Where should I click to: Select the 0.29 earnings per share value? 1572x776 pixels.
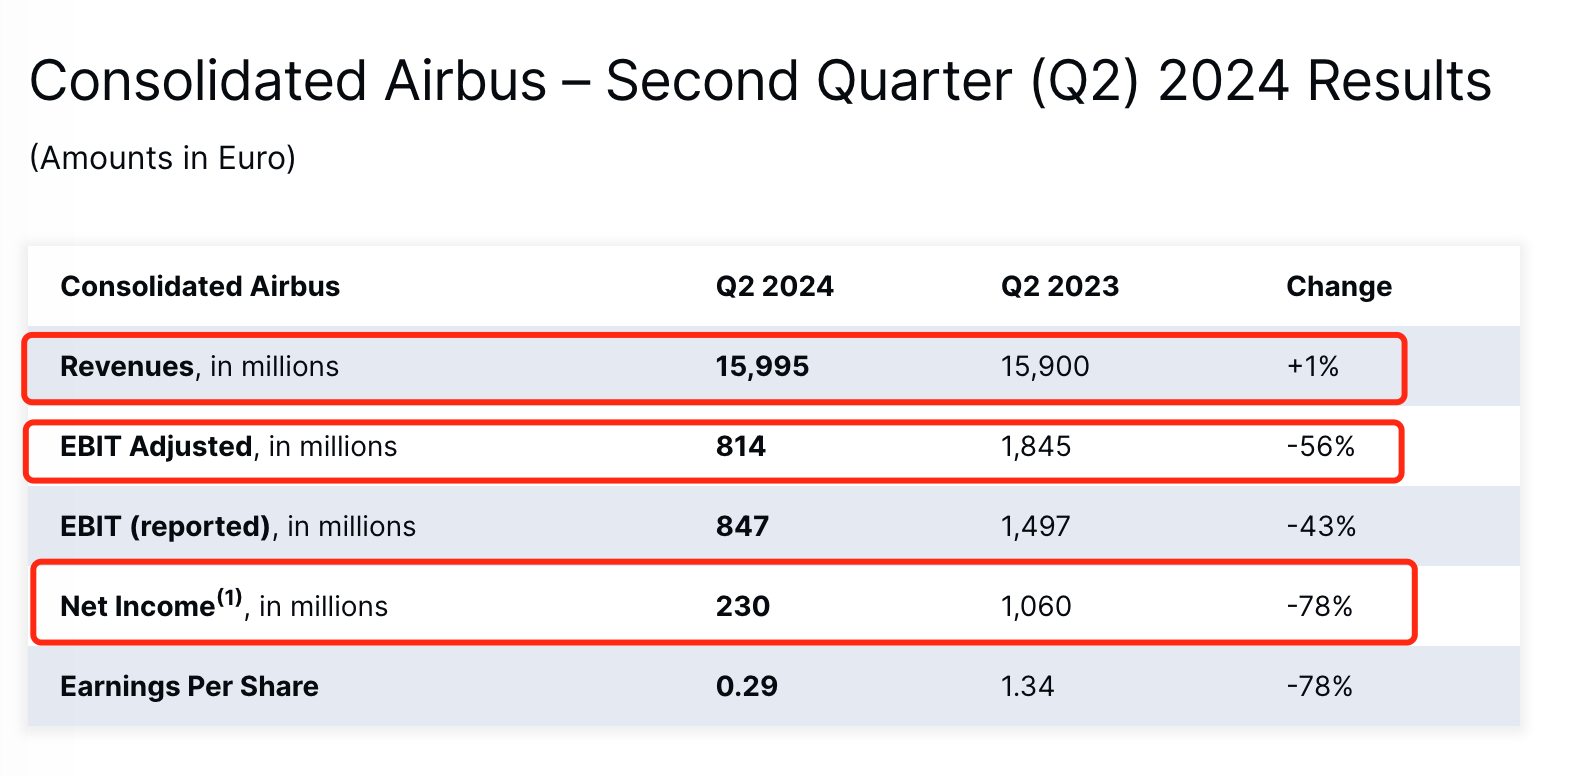click(x=746, y=687)
